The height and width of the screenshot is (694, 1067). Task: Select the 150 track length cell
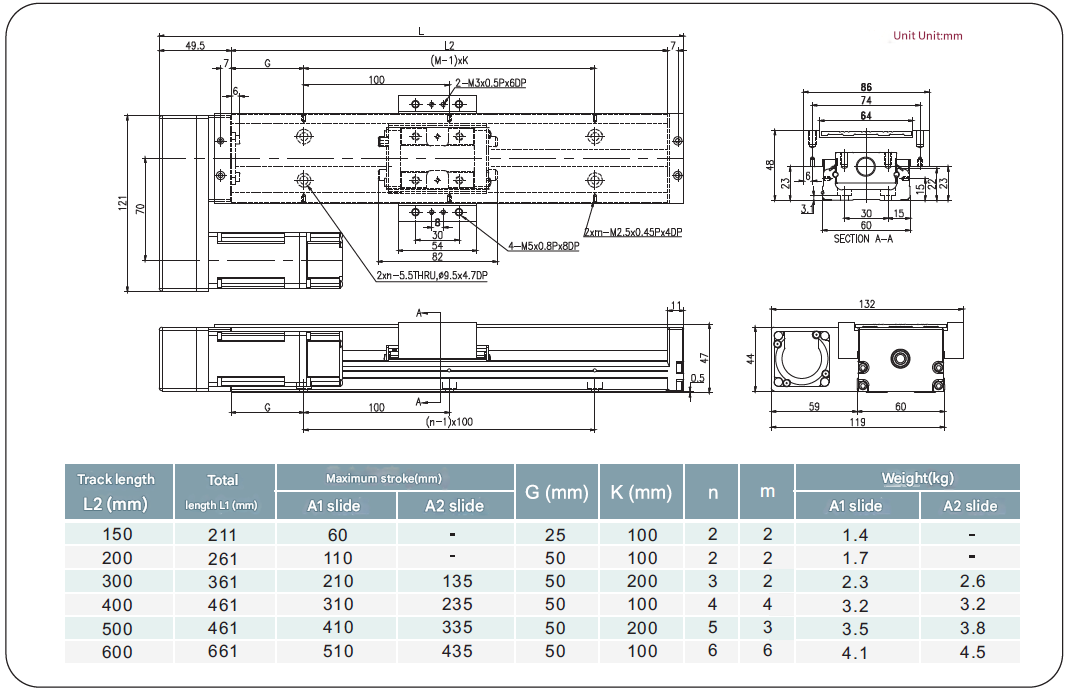click(117, 534)
